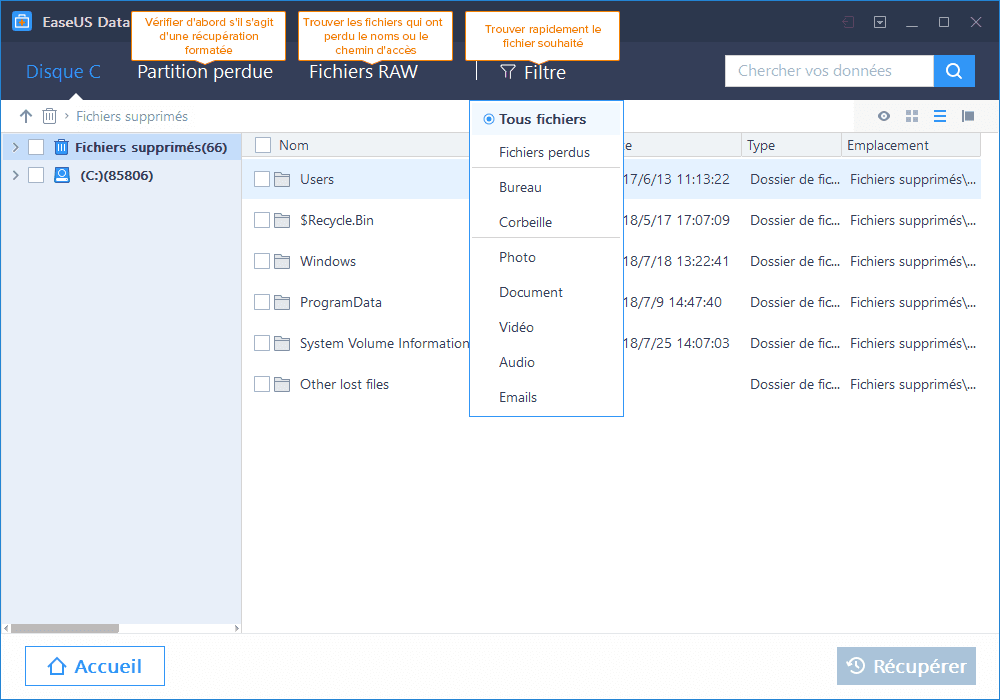The height and width of the screenshot is (700, 1000).
Task: Tick the select-all checkbox beside Nom
Action: point(263,145)
